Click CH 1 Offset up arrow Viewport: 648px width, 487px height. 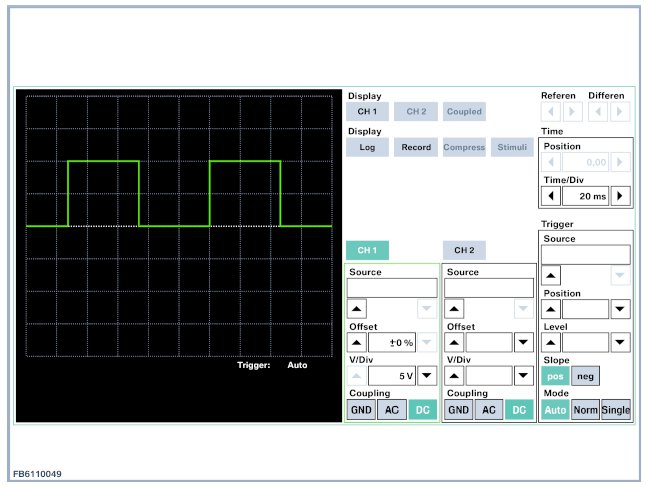[x=357, y=343]
